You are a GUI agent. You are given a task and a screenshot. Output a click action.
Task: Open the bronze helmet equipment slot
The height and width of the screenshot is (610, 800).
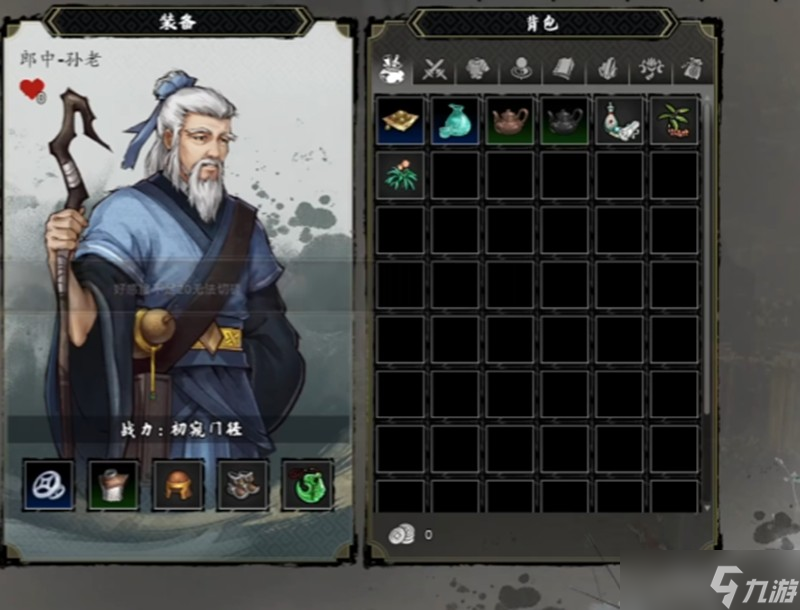tap(178, 485)
